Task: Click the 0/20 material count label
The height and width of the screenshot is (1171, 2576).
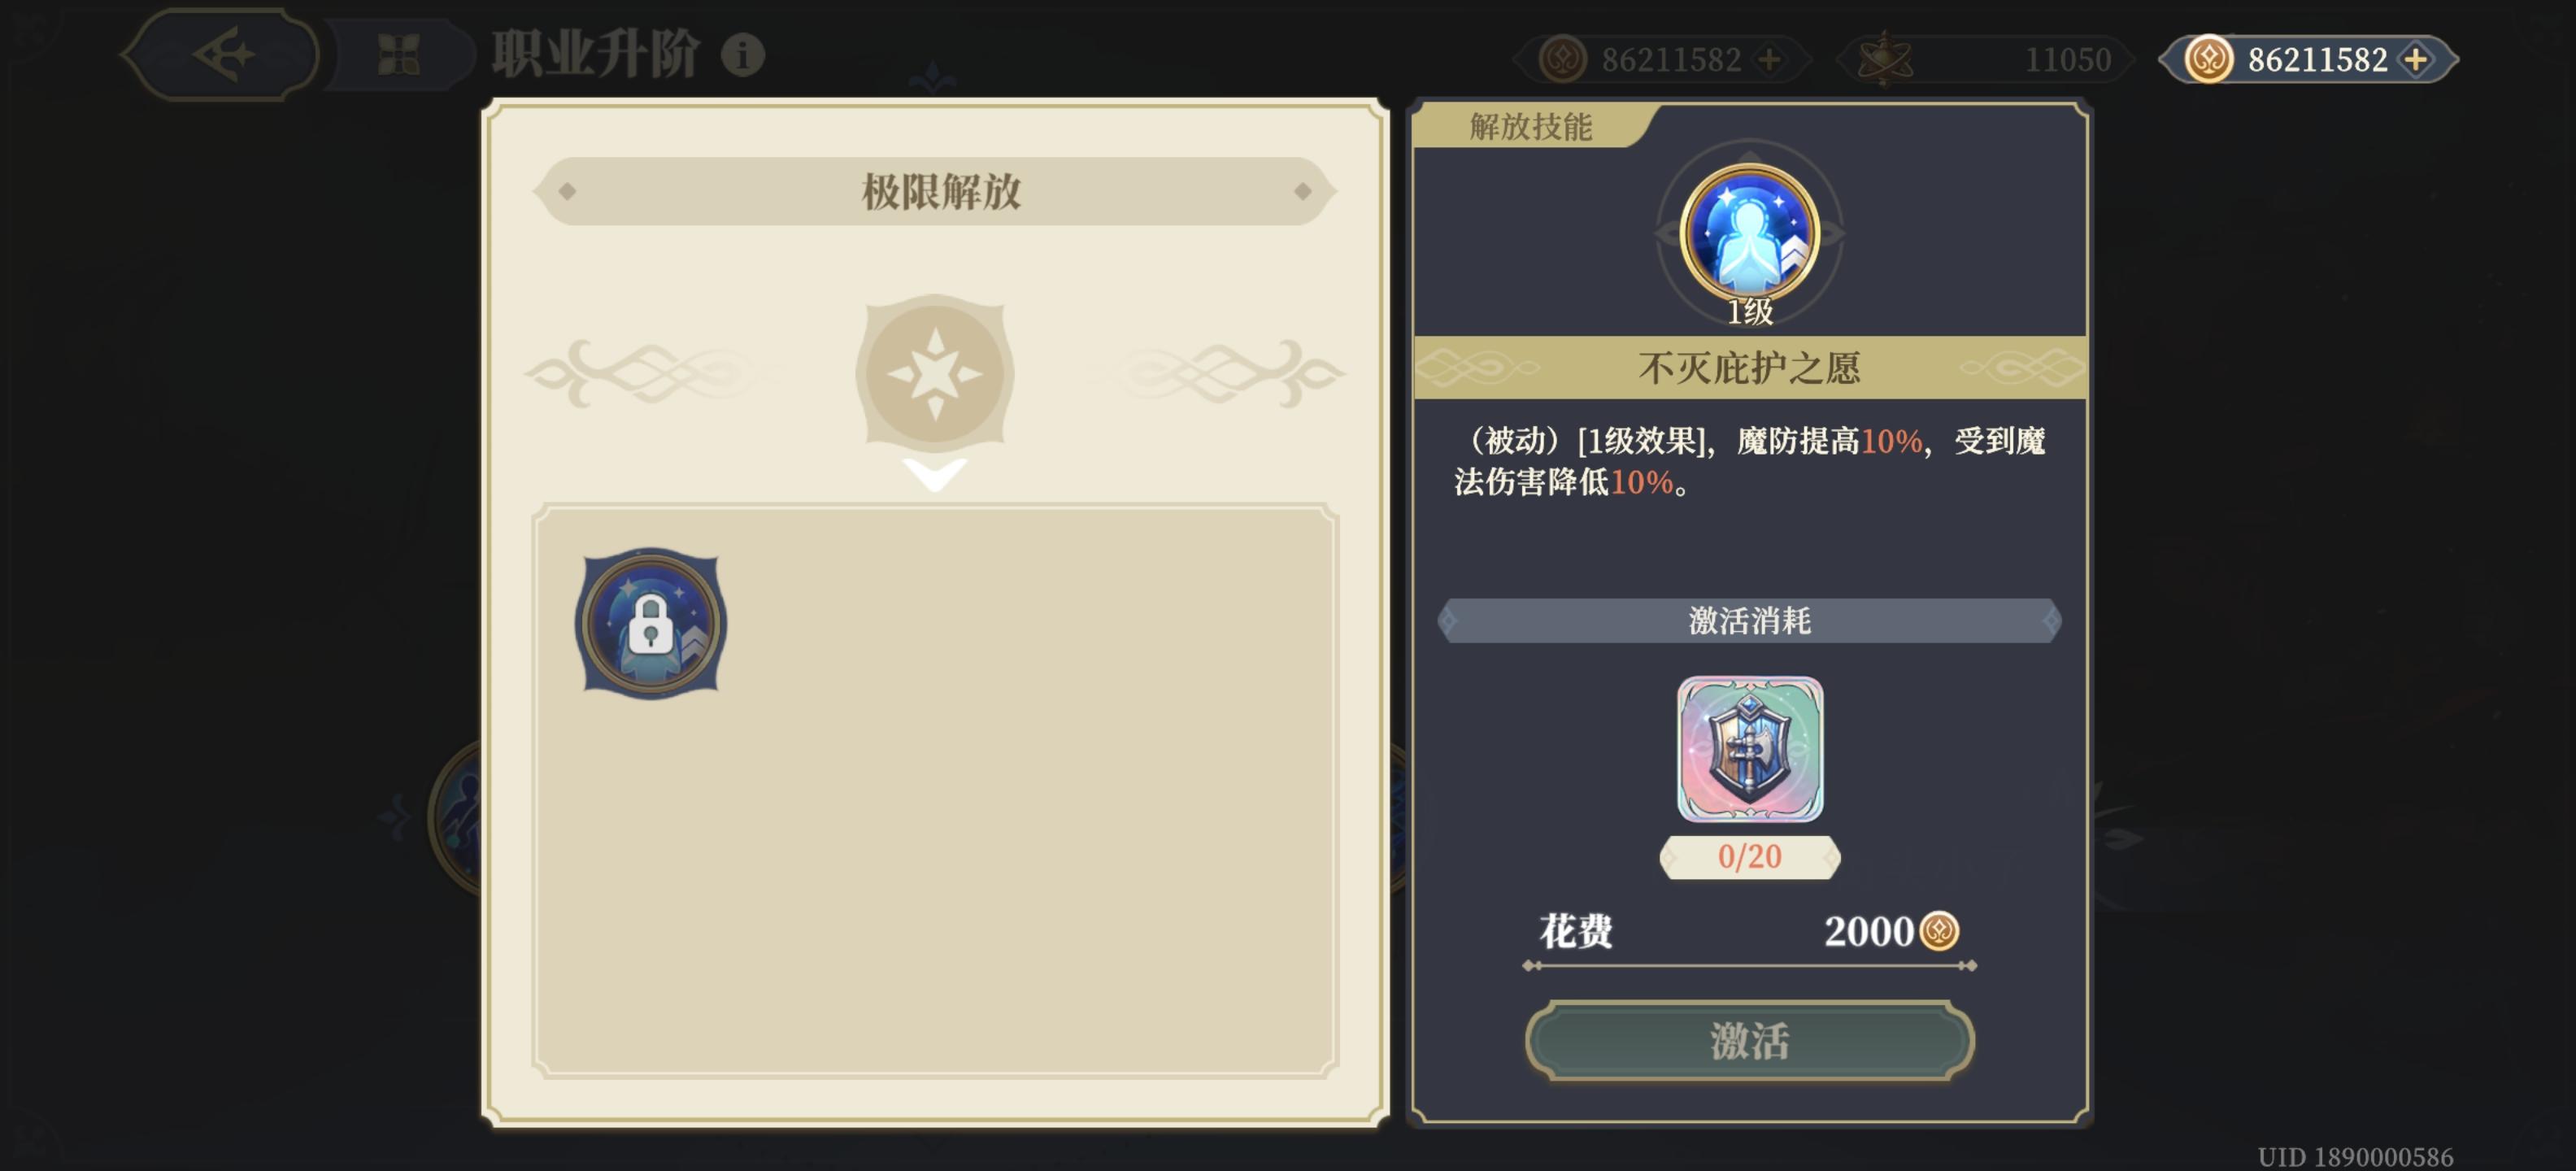Action: click(1750, 857)
